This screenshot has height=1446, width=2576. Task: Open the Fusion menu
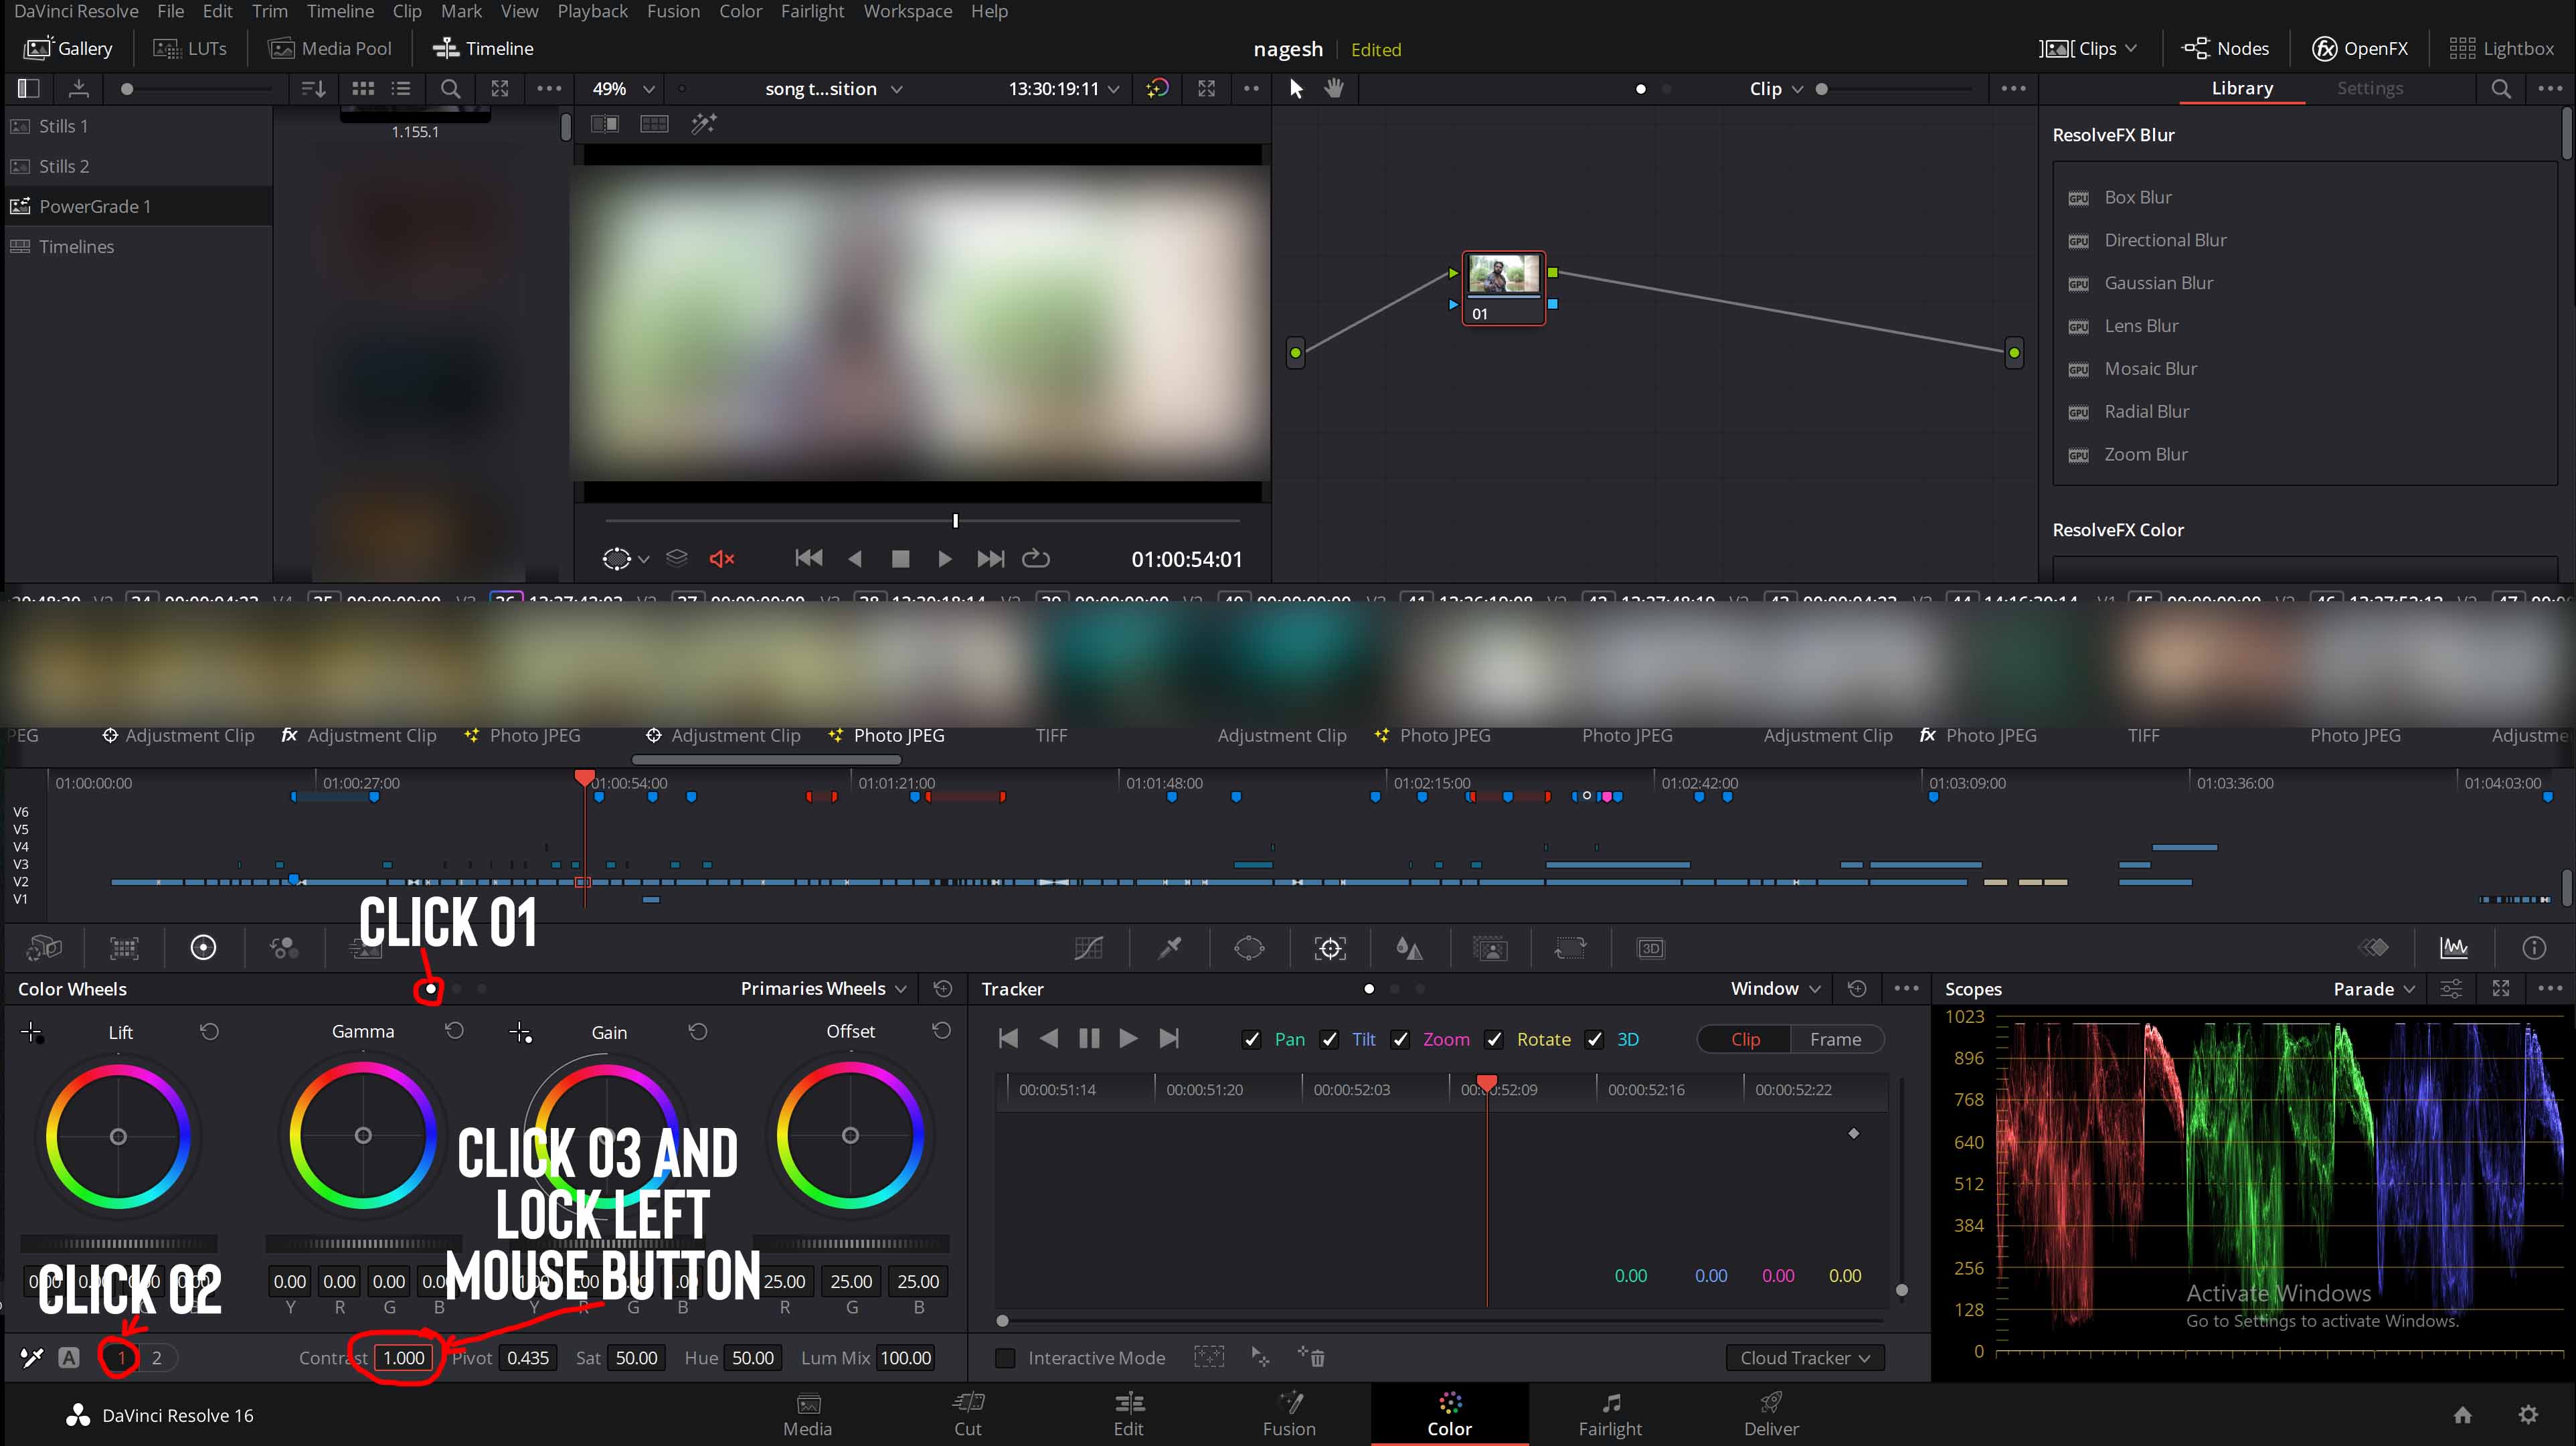coord(673,11)
